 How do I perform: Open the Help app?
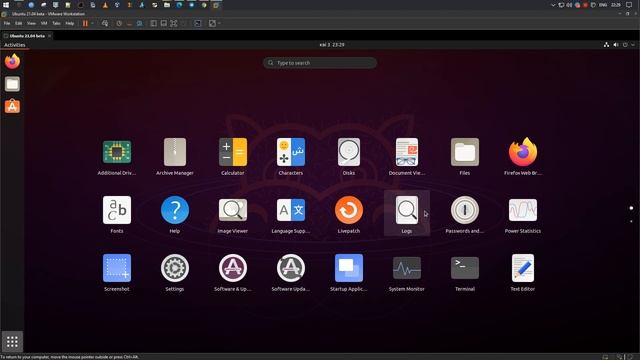tap(175, 215)
